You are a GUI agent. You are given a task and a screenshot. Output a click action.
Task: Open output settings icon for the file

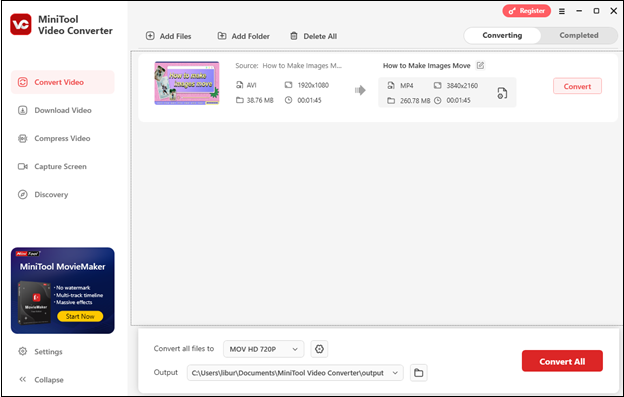click(x=502, y=93)
